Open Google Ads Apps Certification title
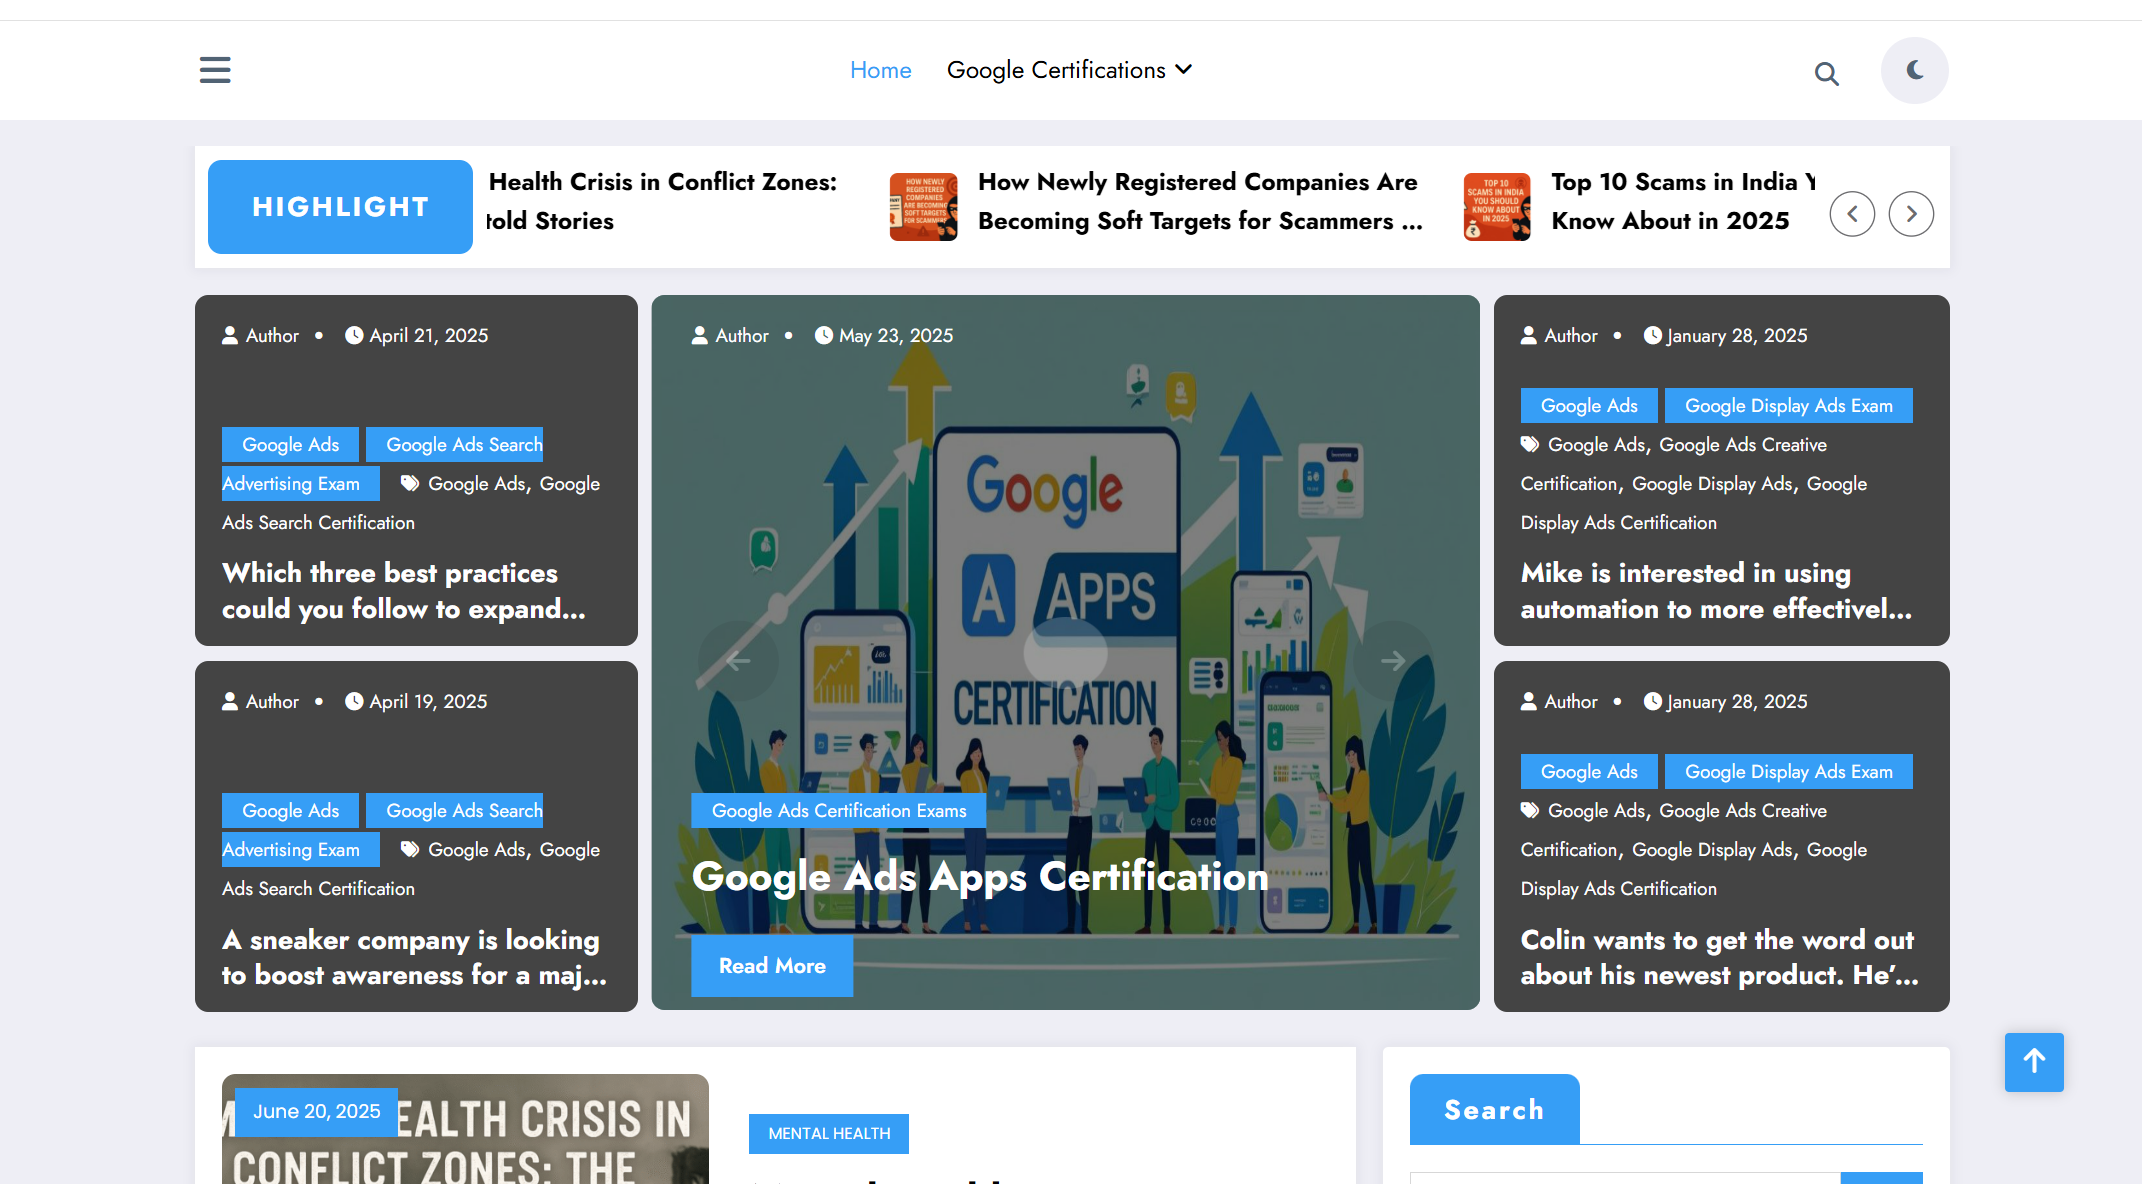The width and height of the screenshot is (2142, 1184). (x=980, y=877)
